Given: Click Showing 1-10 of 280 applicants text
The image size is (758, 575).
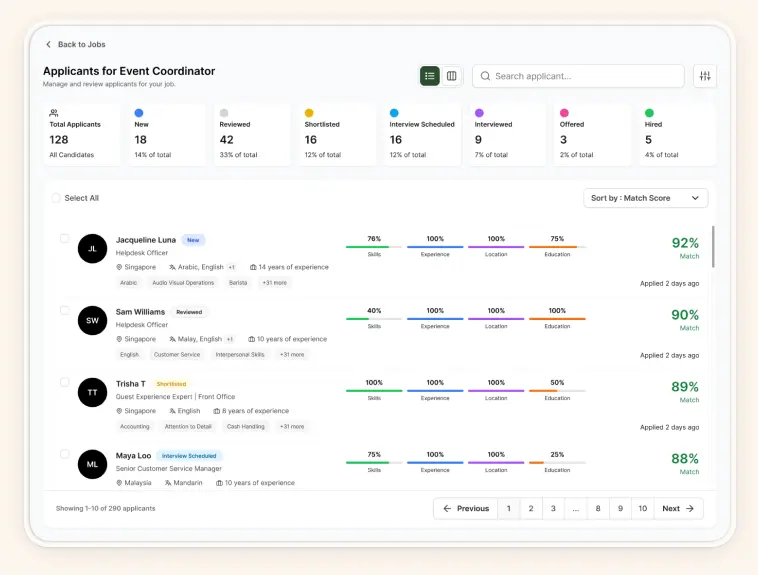Looking at the screenshot, I should [105, 508].
